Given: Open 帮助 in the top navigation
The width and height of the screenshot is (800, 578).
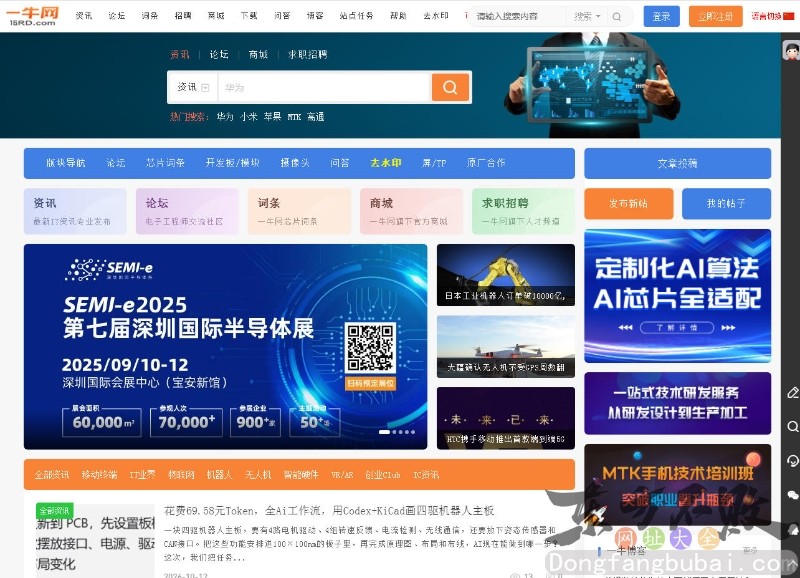Looking at the screenshot, I should (x=398, y=16).
